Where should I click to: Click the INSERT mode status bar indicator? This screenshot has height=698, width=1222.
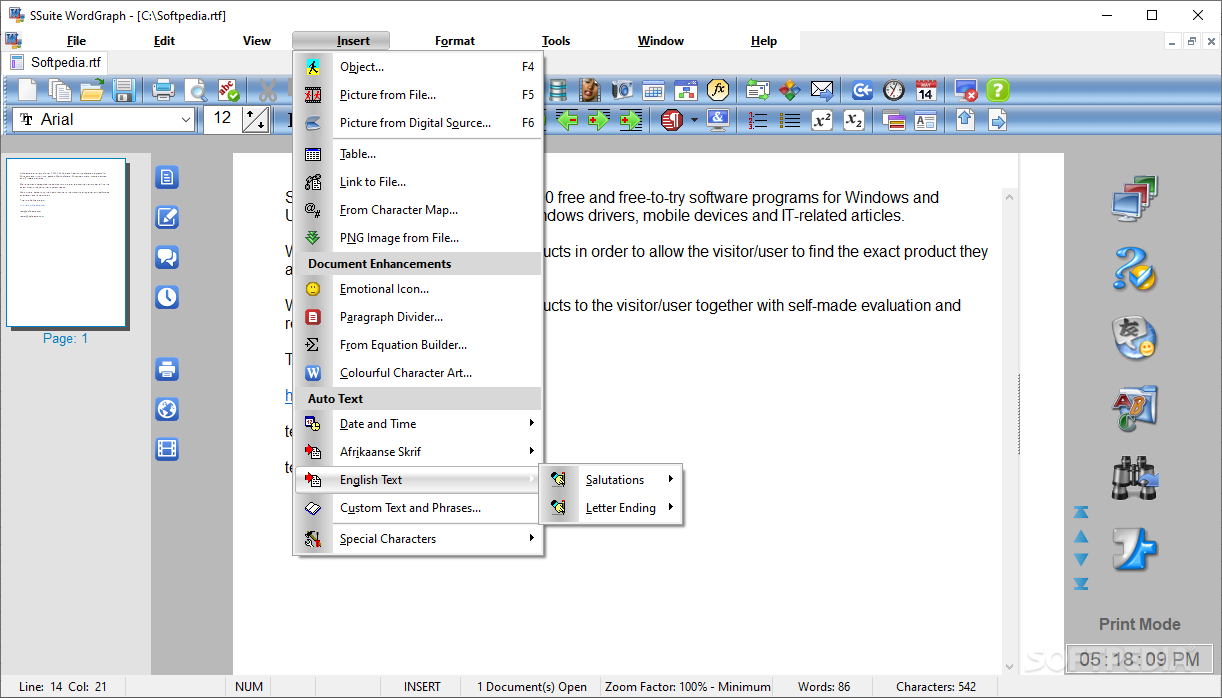coord(422,687)
